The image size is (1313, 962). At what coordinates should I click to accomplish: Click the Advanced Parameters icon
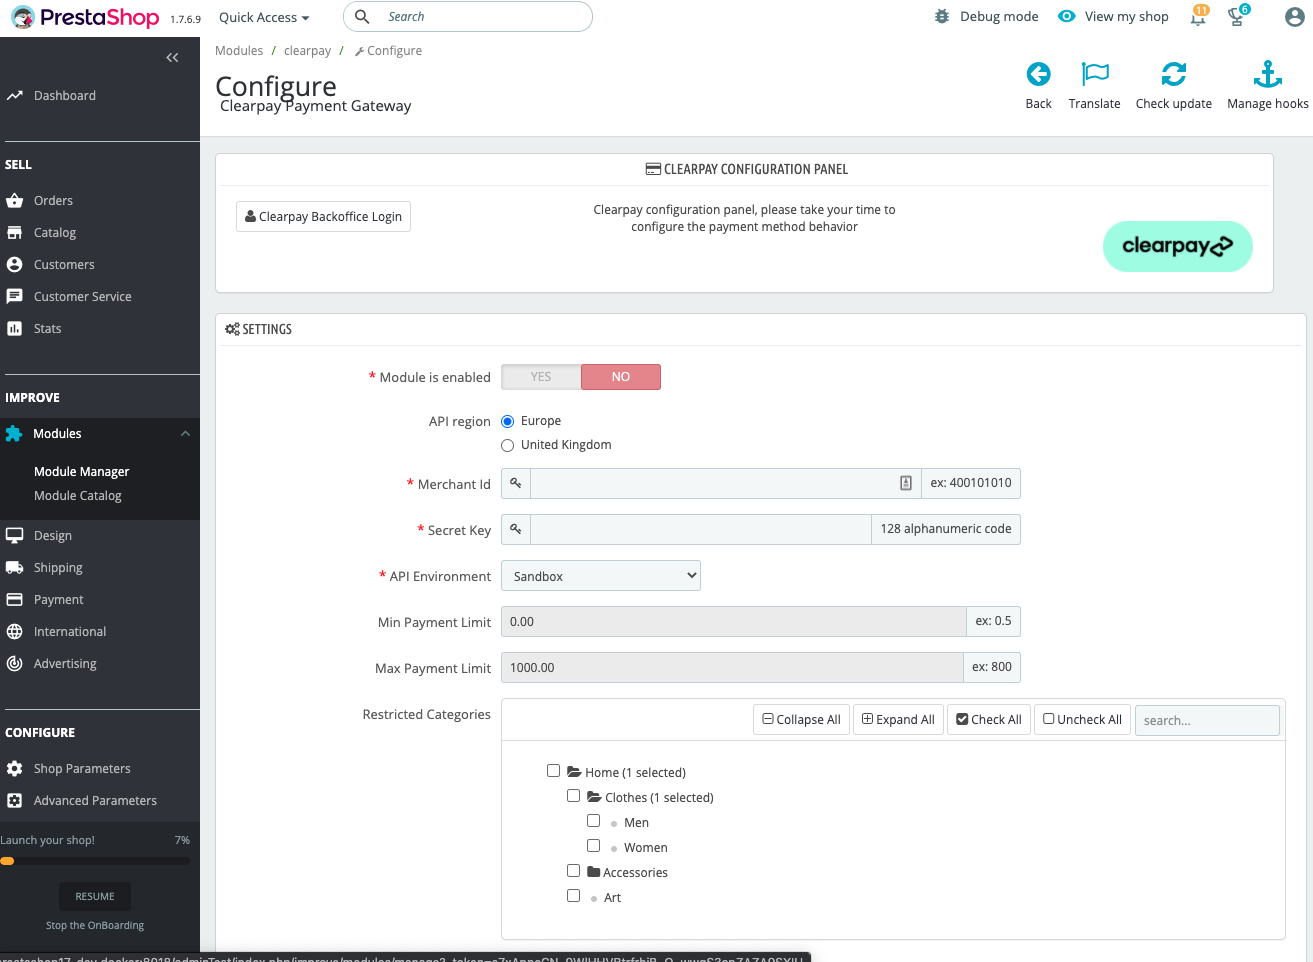coord(14,801)
